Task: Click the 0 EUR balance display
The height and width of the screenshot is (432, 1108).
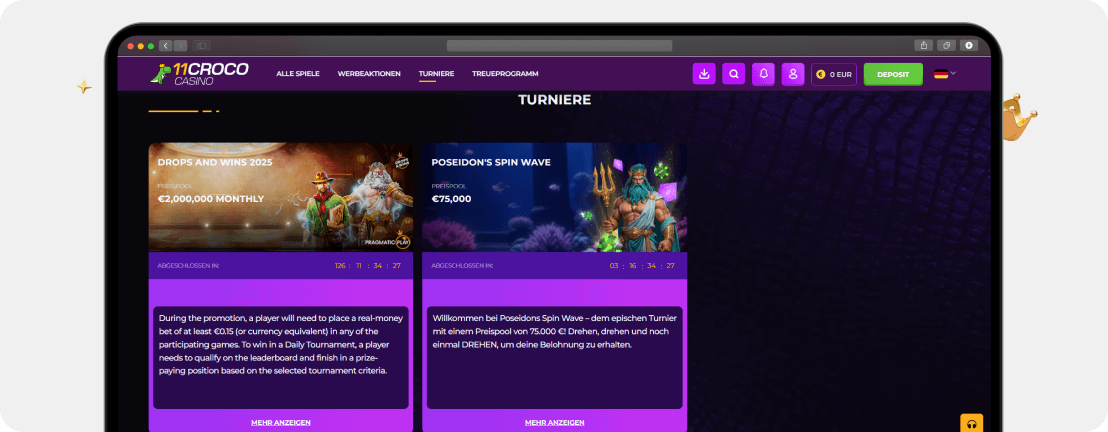Action: click(833, 74)
